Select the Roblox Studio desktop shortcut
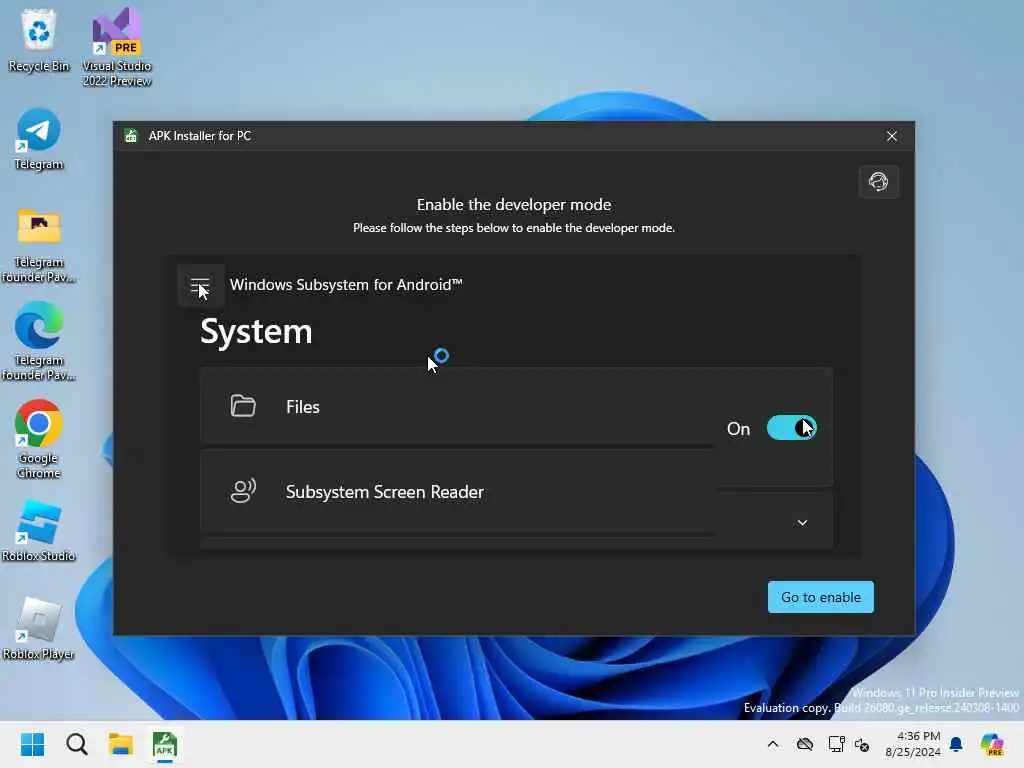The width and height of the screenshot is (1024, 768). tap(39, 530)
